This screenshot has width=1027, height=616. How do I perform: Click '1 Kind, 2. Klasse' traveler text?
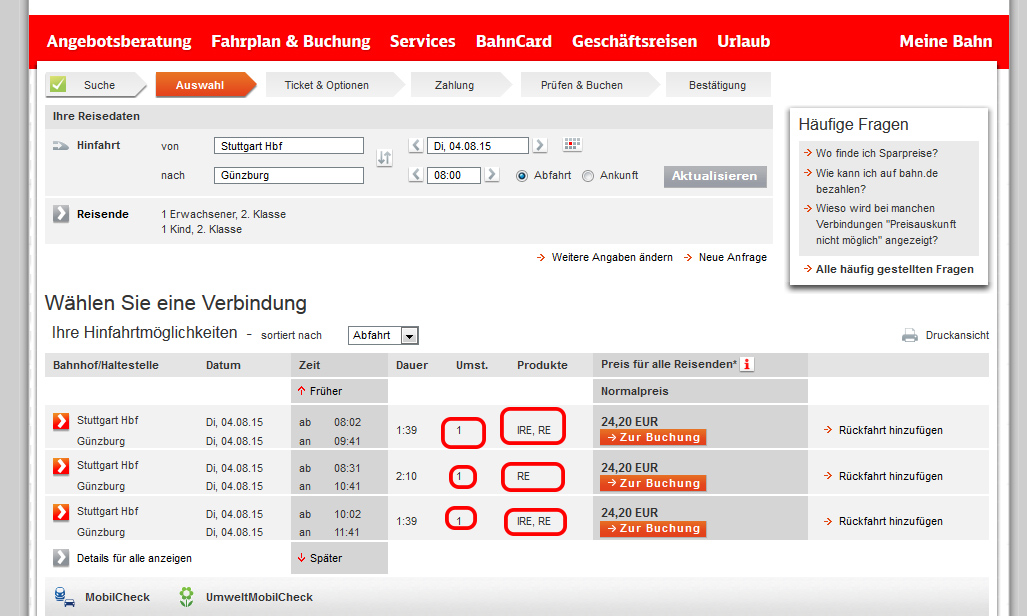pyautogui.click(x=201, y=229)
